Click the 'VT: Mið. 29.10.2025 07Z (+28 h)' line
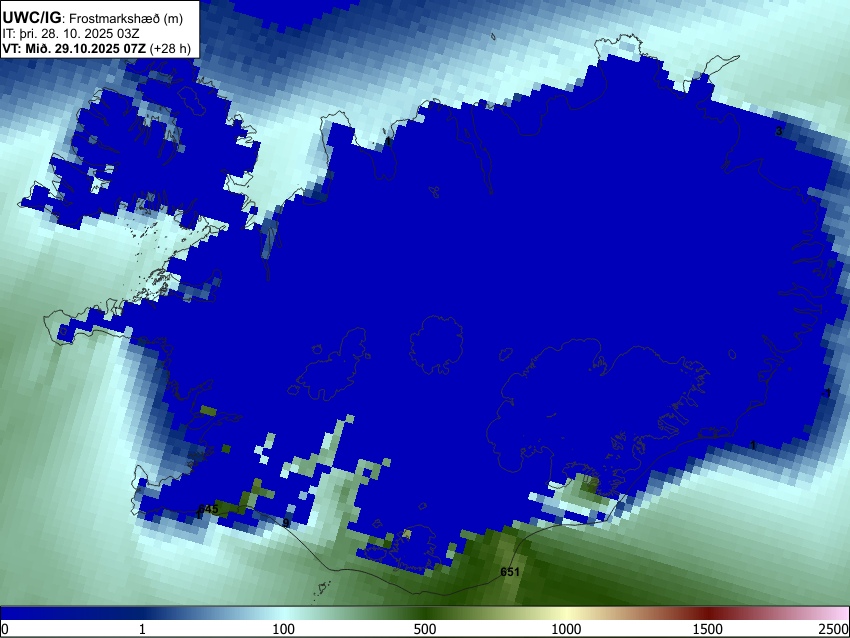850x638 pixels. (96, 48)
